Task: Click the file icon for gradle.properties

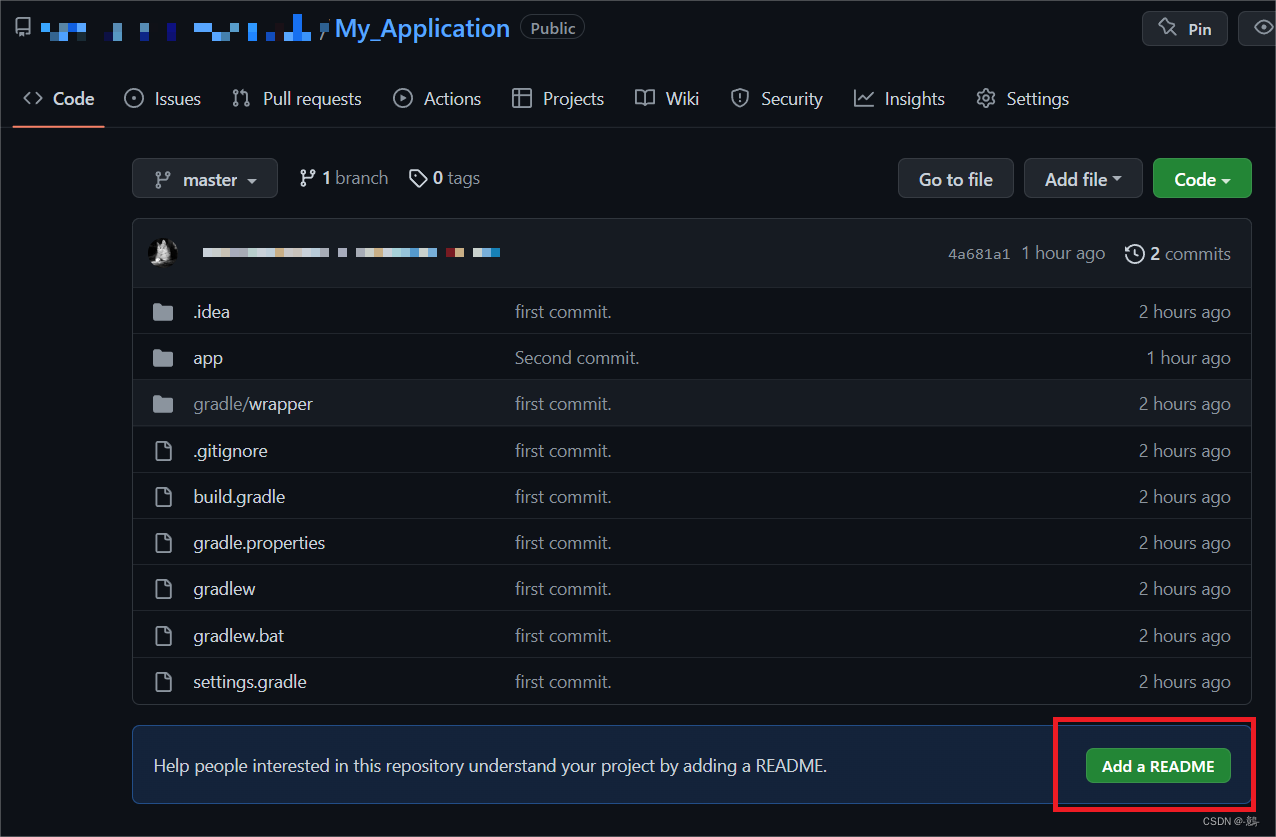Action: (x=163, y=543)
